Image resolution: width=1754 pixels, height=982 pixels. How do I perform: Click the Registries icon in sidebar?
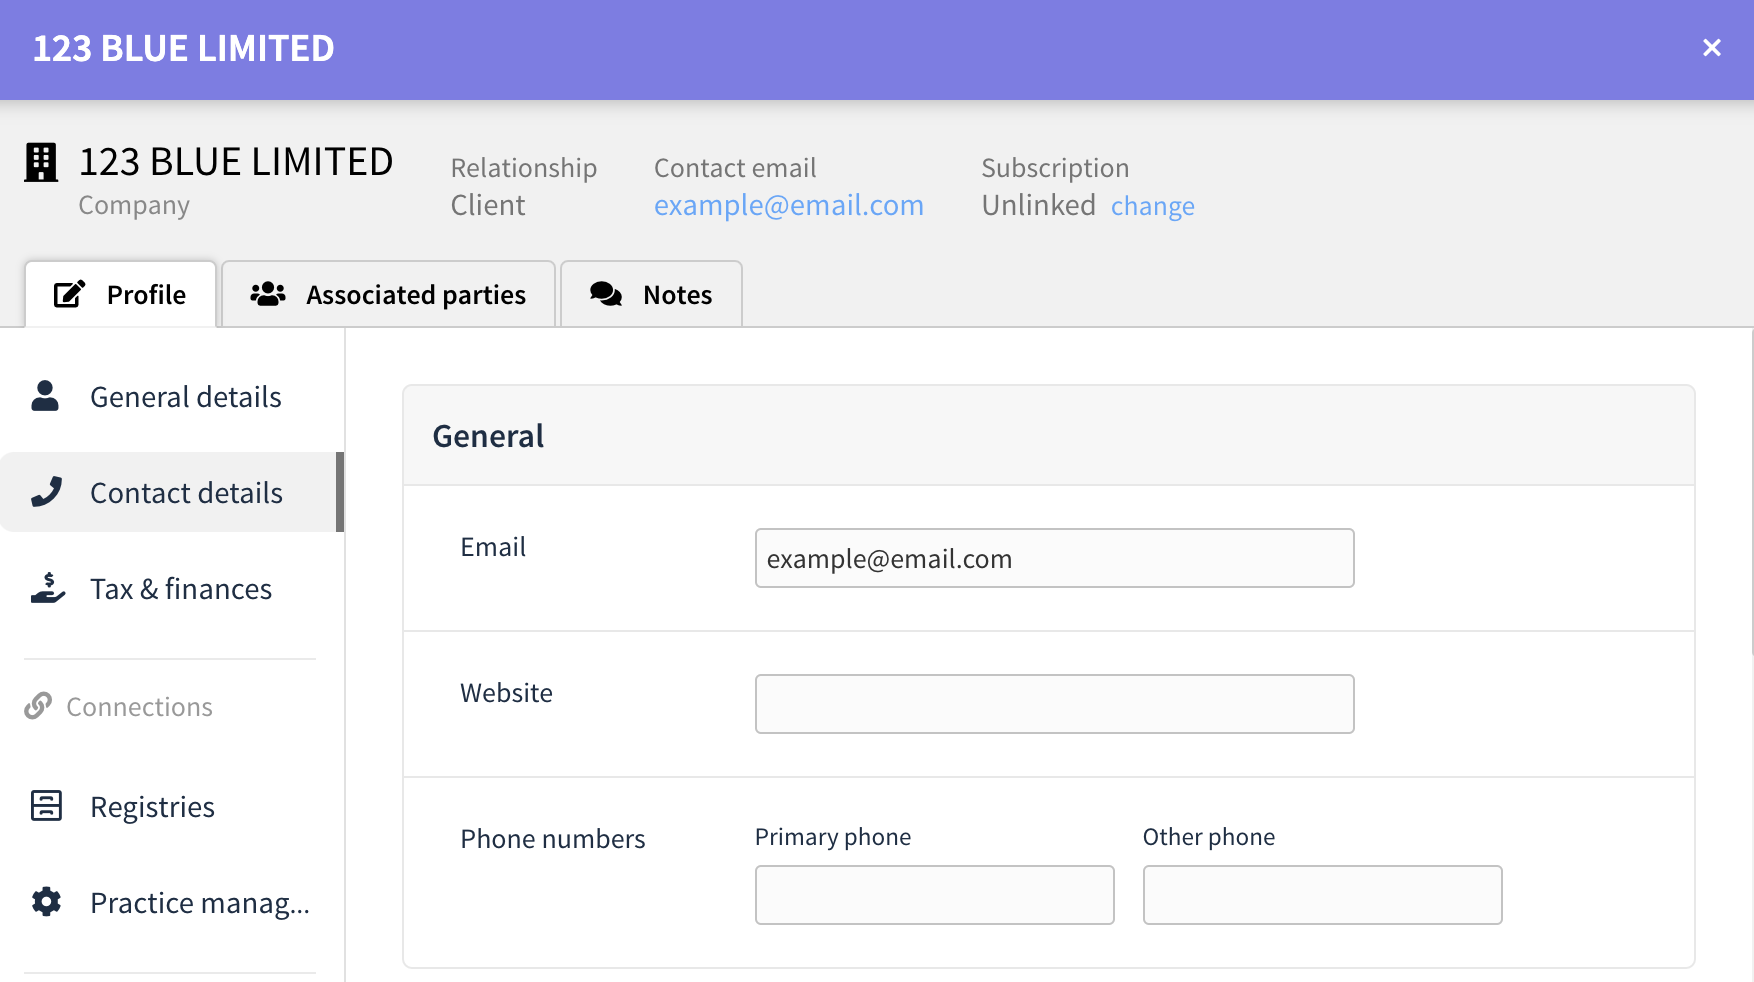point(46,806)
